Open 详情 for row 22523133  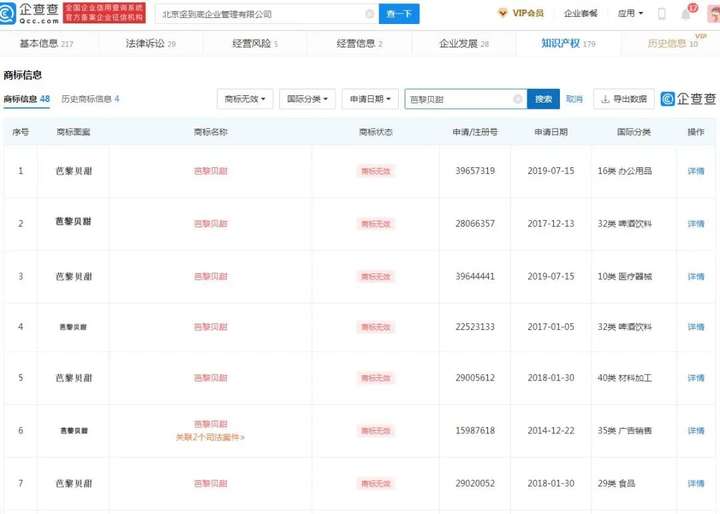[696, 327]
